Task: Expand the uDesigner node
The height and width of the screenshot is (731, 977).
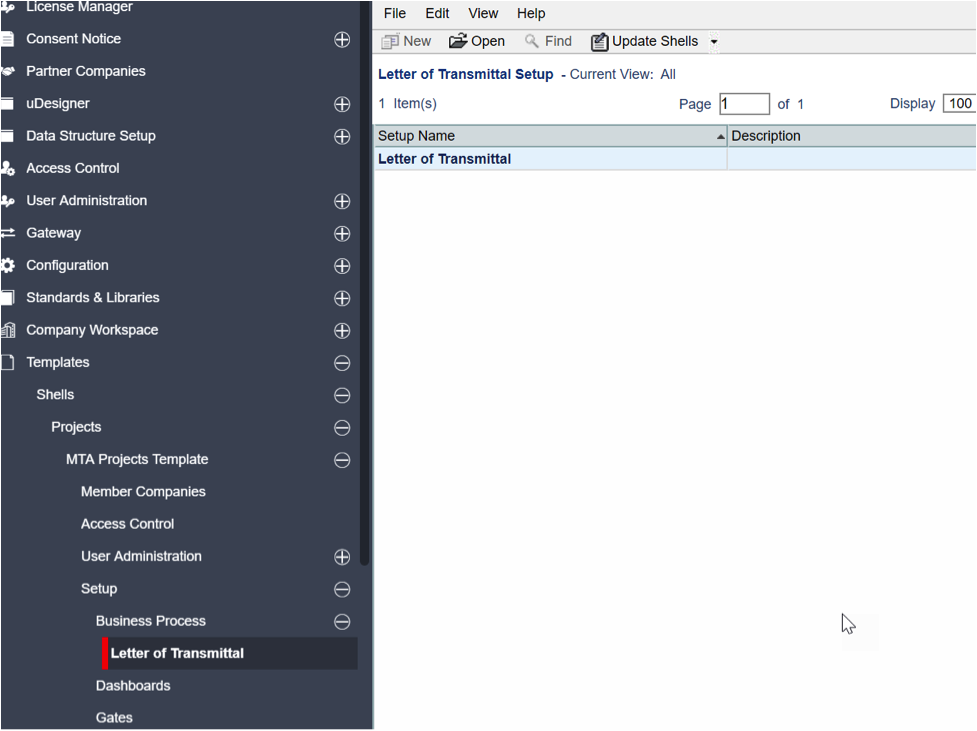Action: click(342, 104)
